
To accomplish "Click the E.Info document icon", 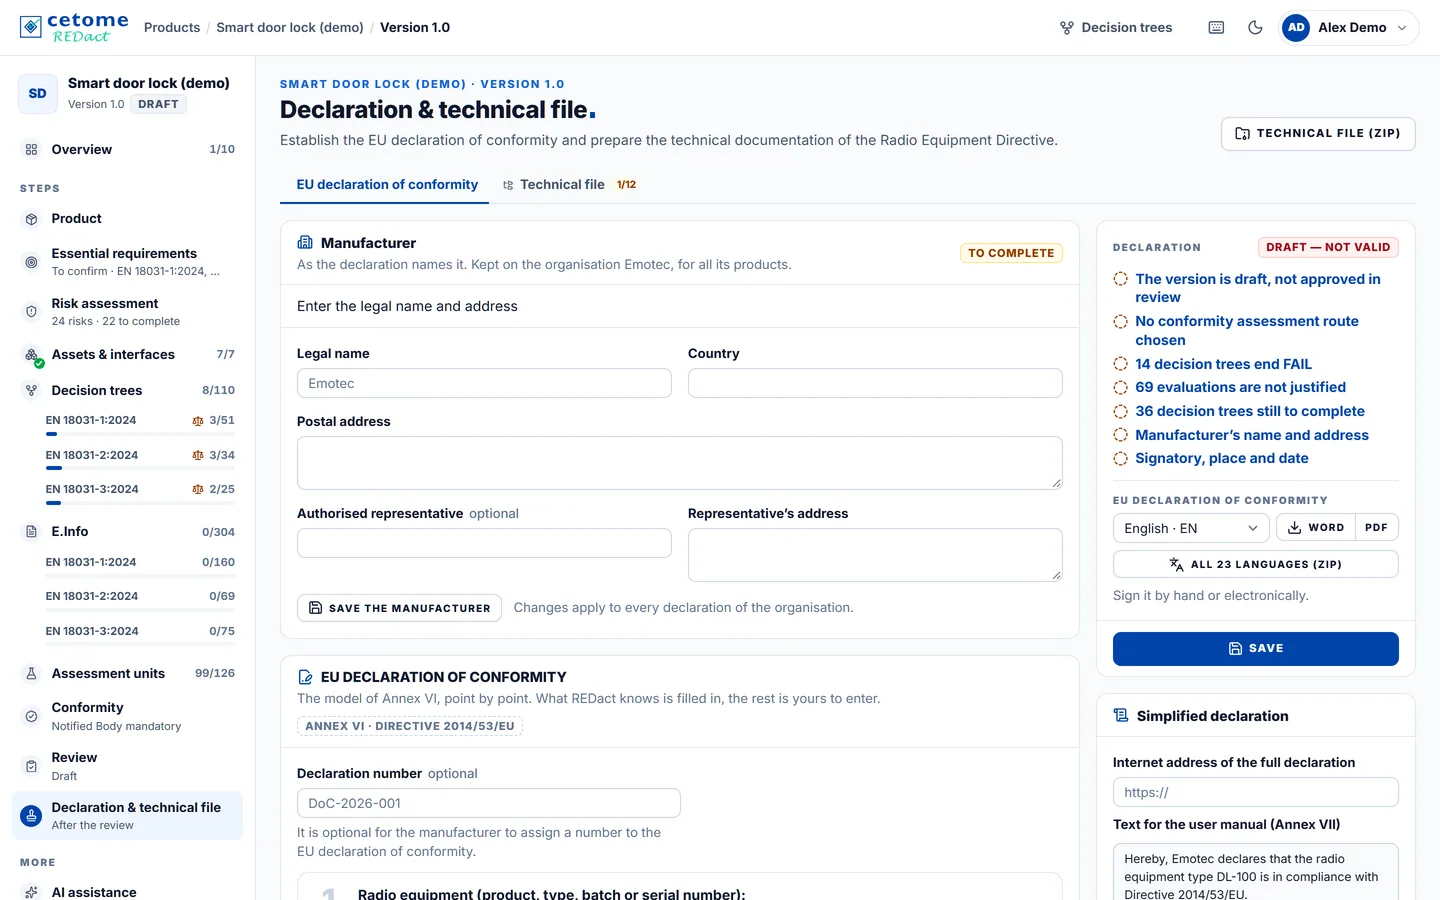I will click(x=31, y=532).
